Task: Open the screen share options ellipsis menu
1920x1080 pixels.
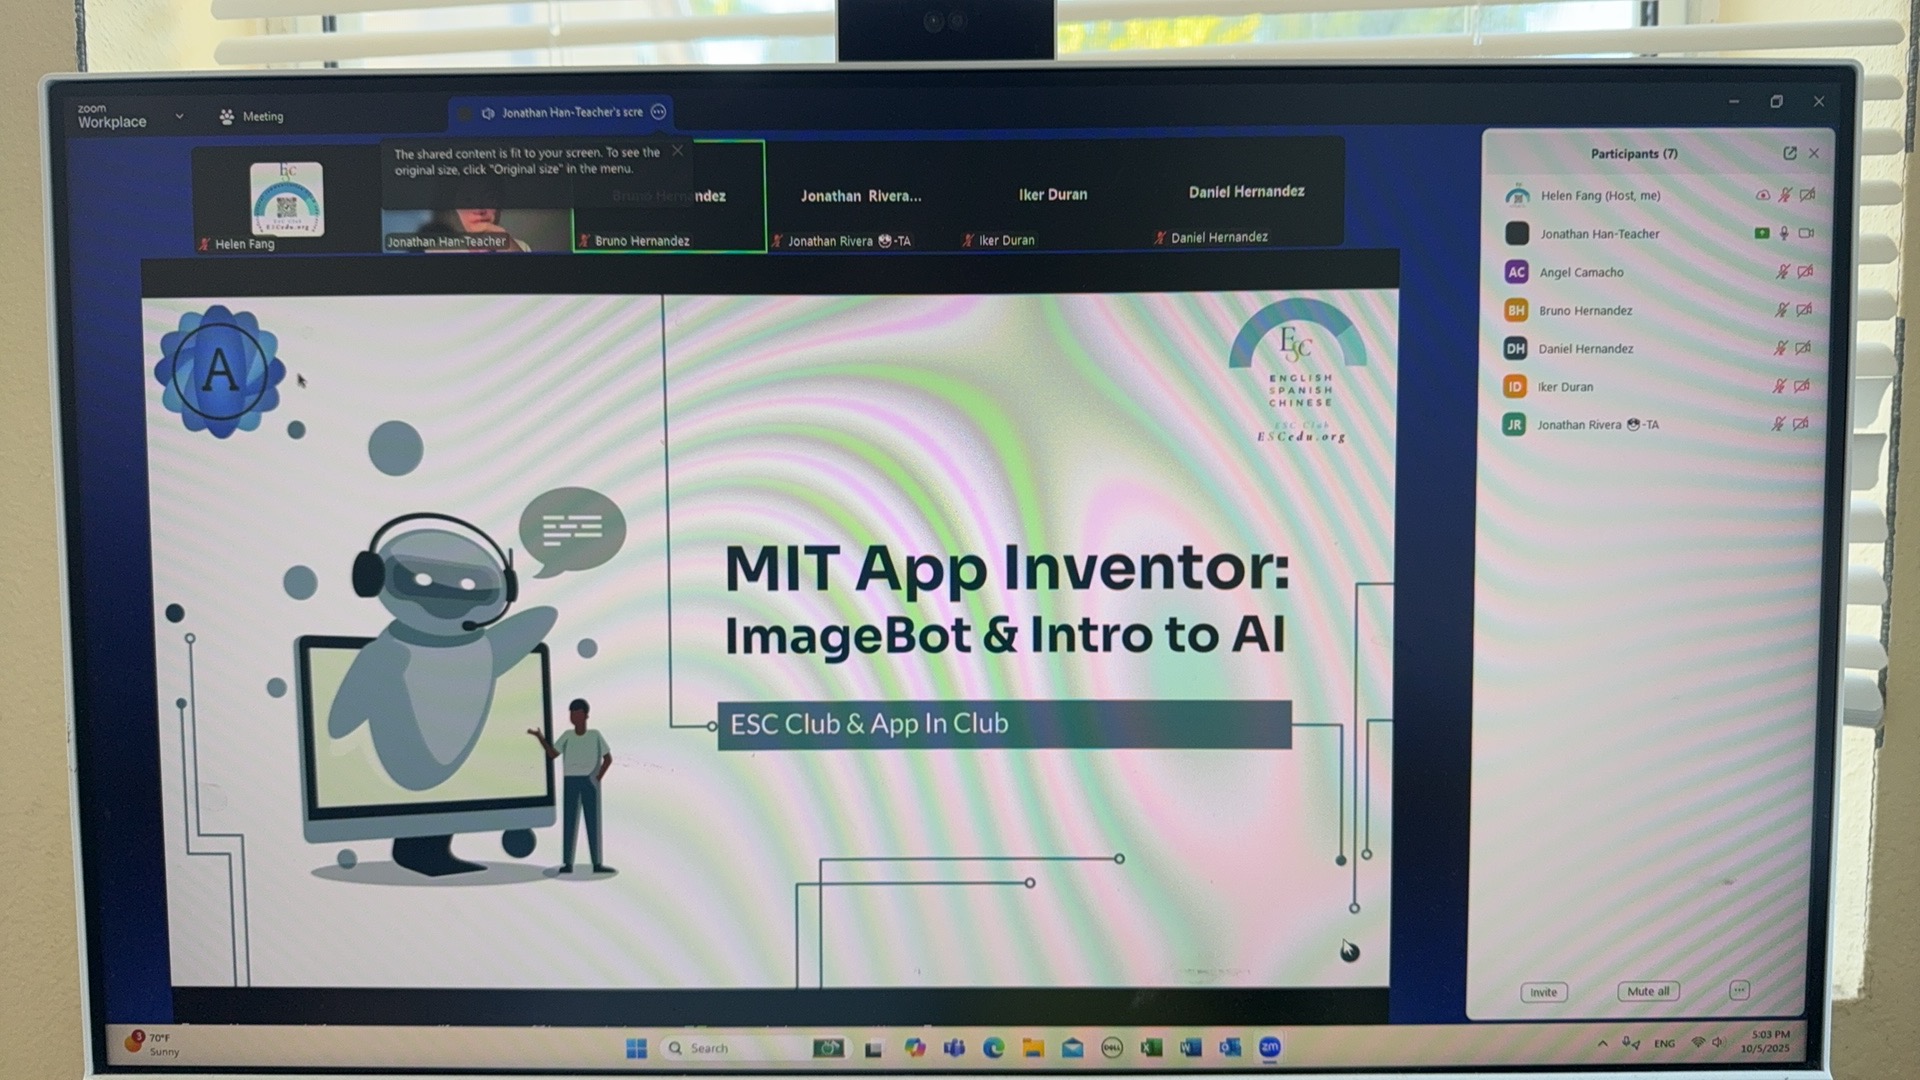Action: coord(658,112)
